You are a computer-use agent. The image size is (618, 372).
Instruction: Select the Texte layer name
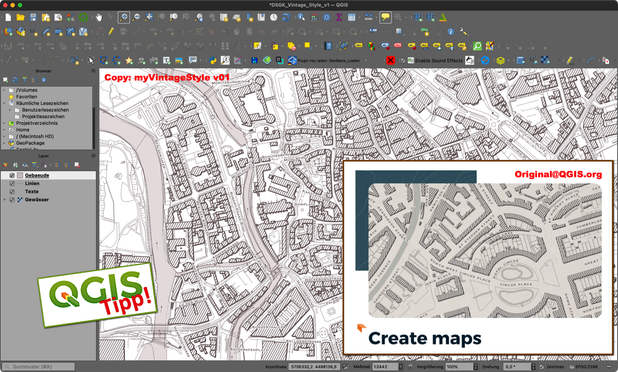click(32, 192)
